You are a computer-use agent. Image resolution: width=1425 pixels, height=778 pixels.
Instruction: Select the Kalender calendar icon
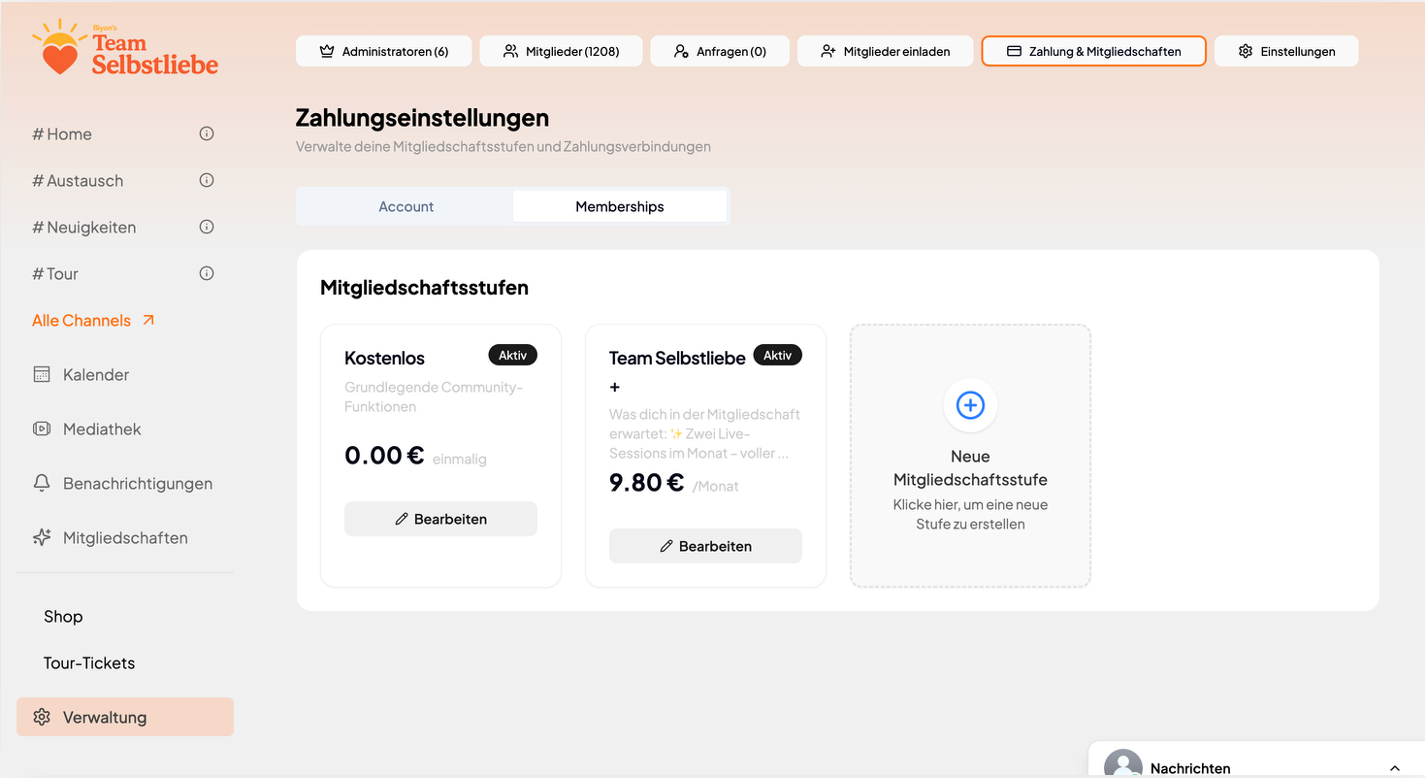click(41, 374)
